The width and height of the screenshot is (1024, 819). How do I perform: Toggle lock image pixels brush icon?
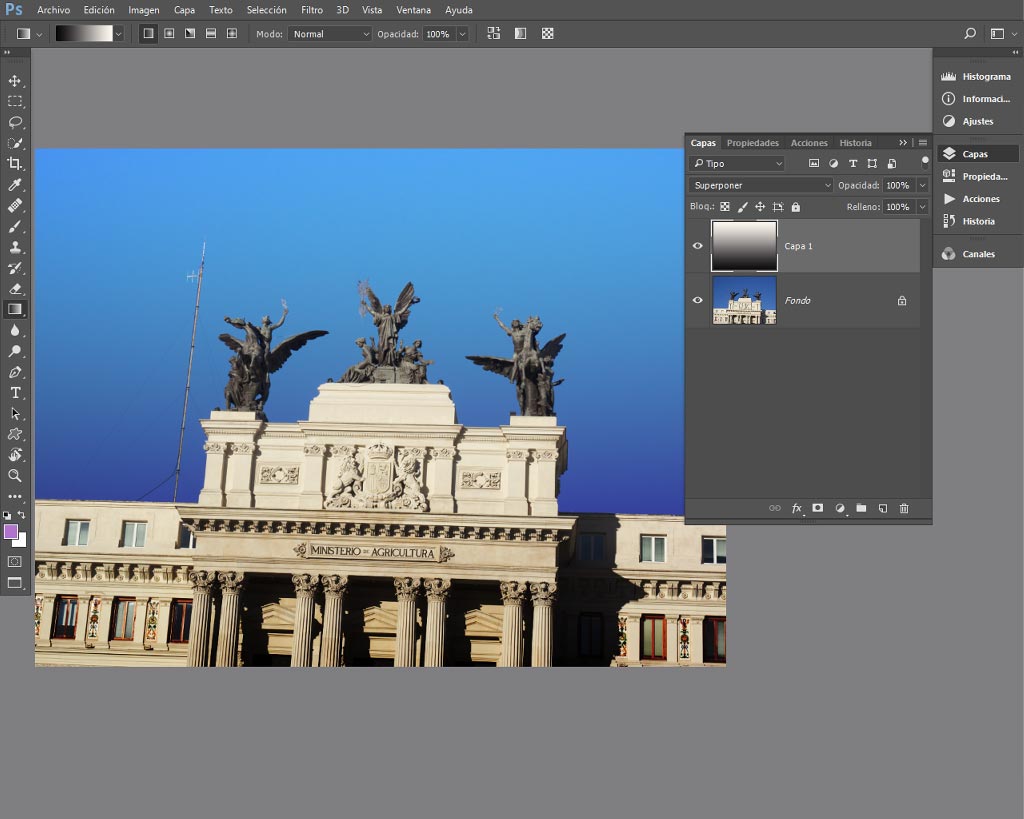click(743, 207)
